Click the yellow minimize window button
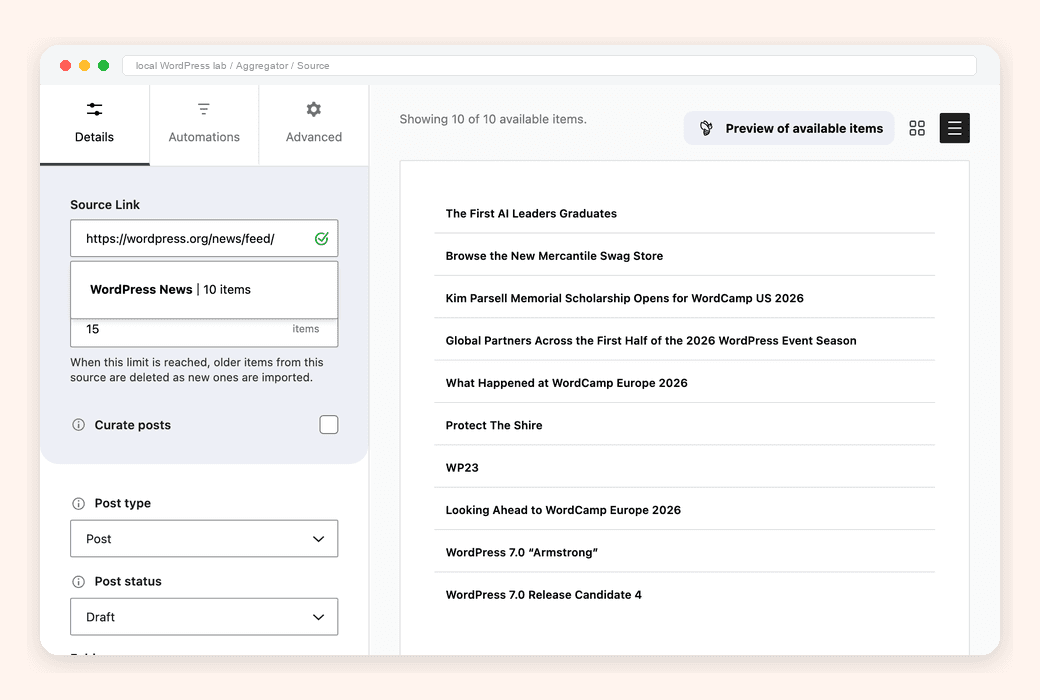Screen dimensions: 1040x700 click(84, 65)
